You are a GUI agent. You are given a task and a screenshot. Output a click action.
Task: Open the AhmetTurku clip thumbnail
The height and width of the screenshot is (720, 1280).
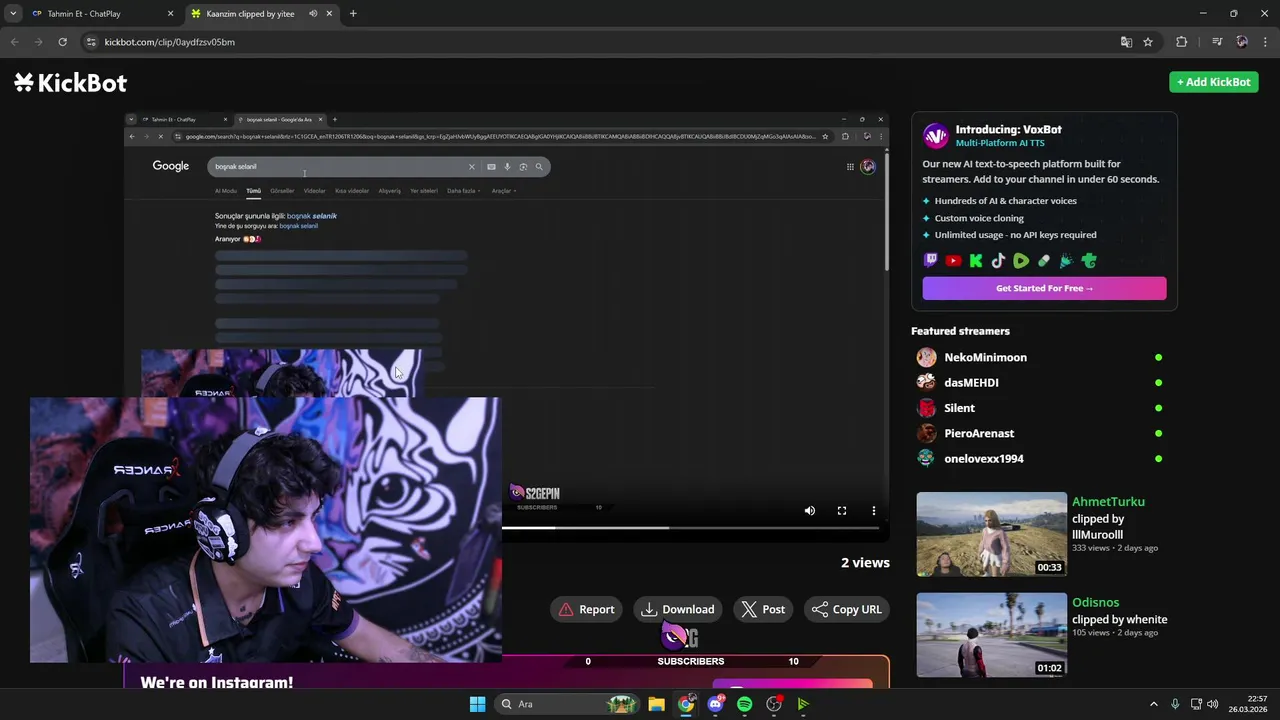point(991,534)
